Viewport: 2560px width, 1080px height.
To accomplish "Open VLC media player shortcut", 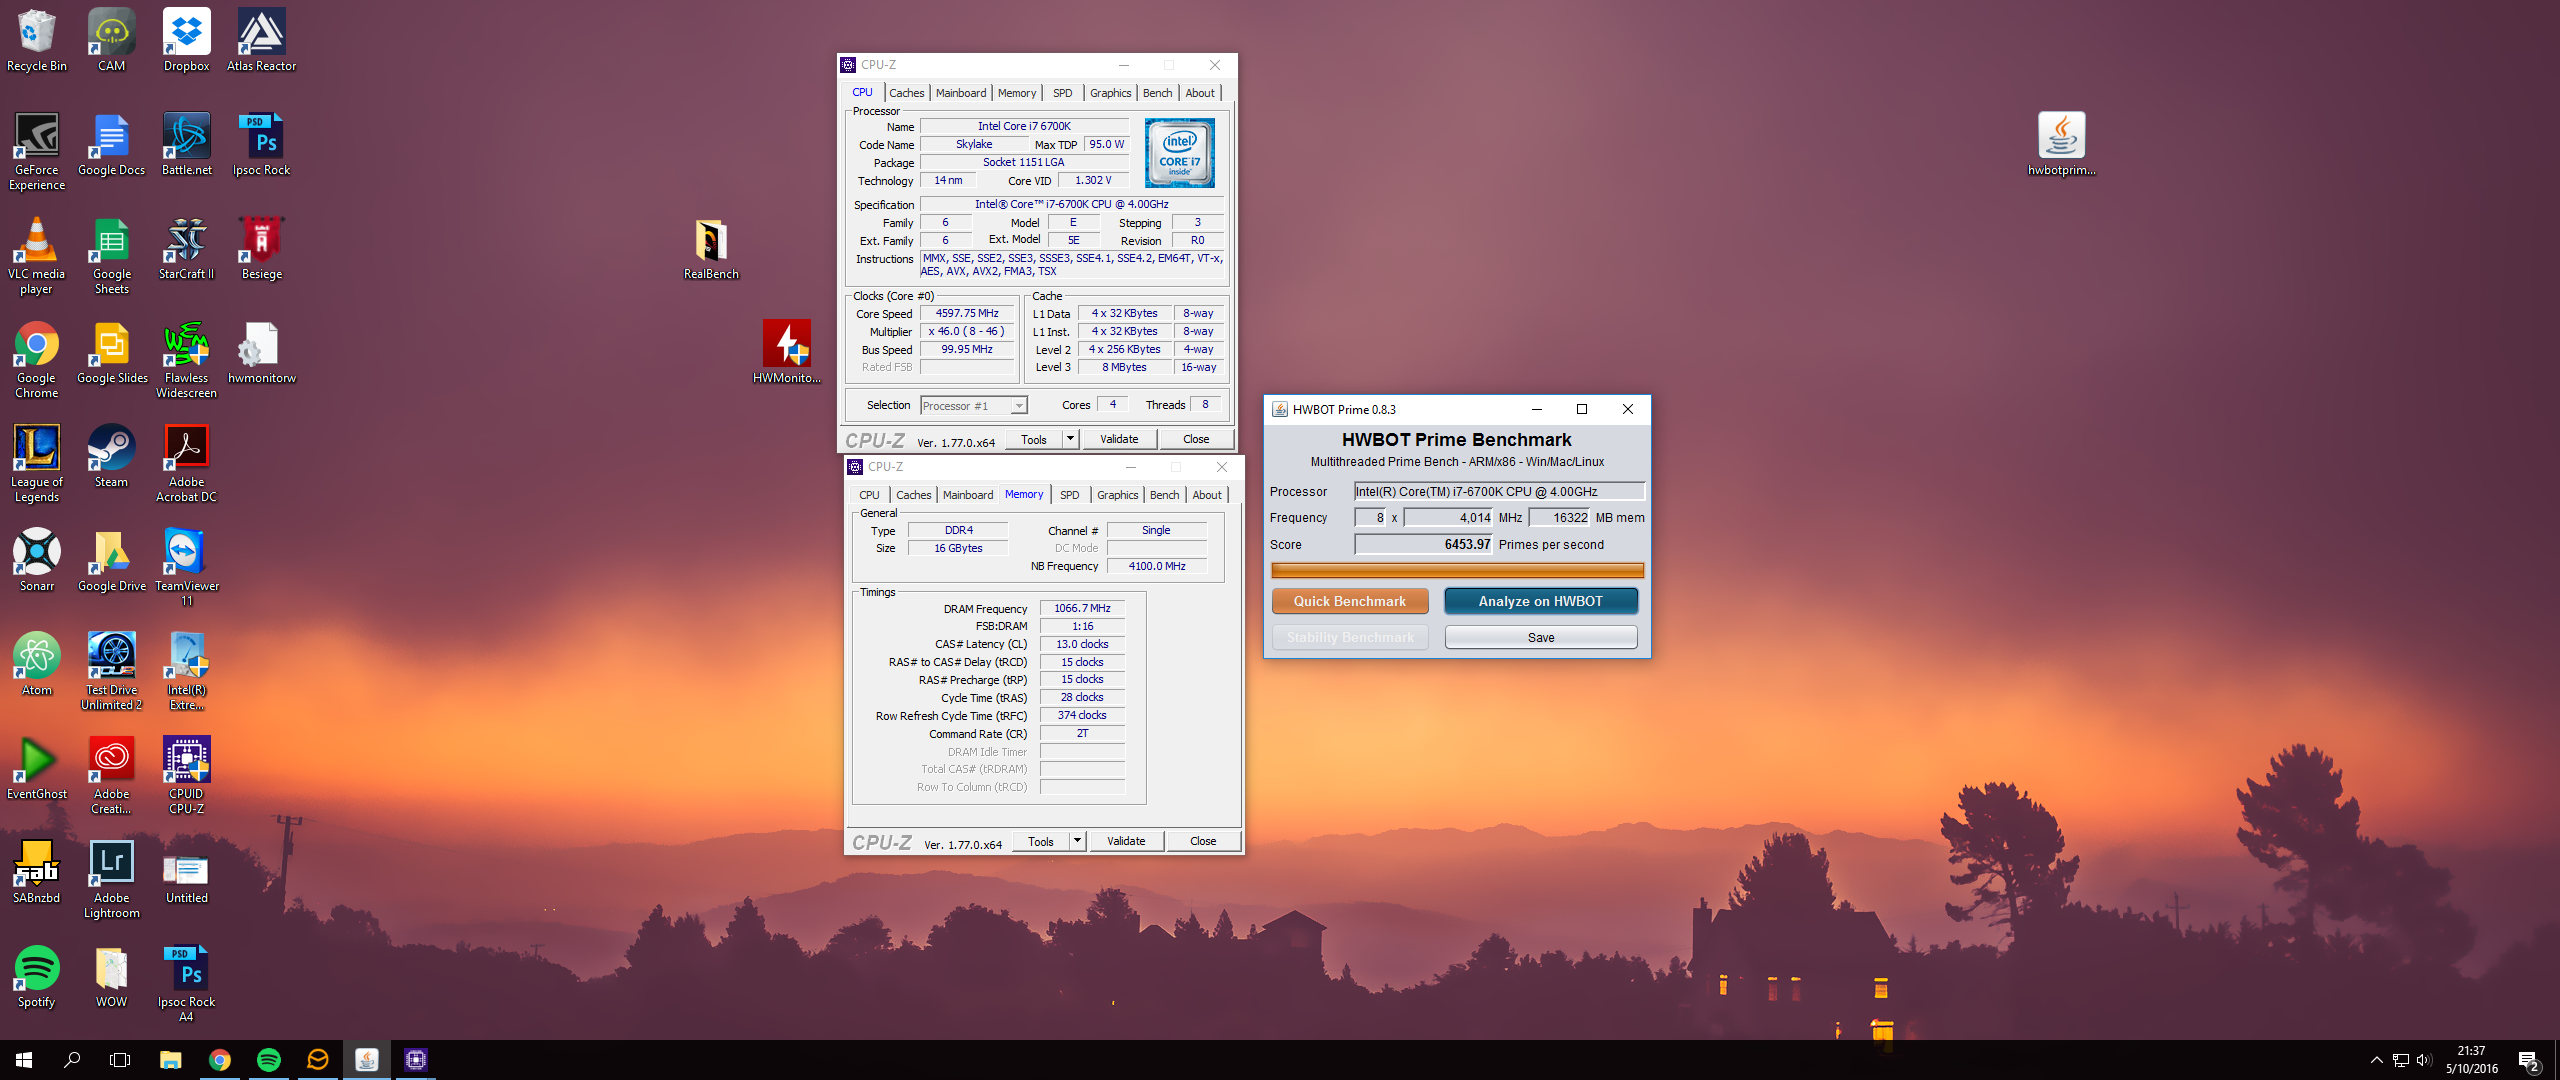I will (37, 255).
